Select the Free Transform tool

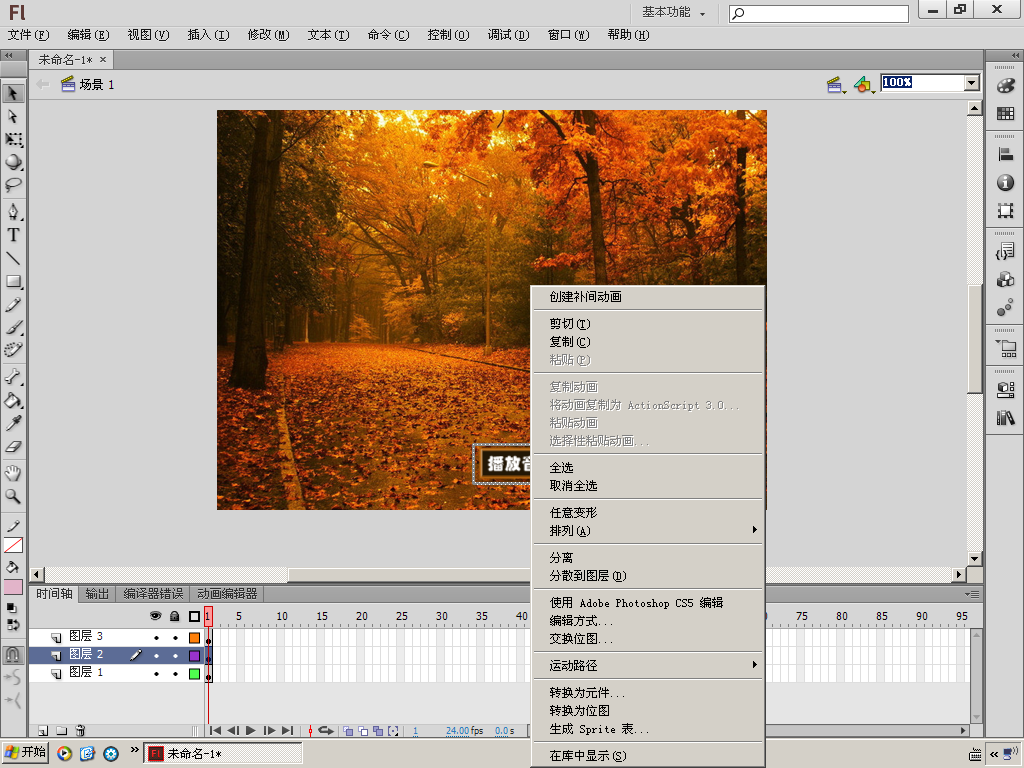point(13,140)
